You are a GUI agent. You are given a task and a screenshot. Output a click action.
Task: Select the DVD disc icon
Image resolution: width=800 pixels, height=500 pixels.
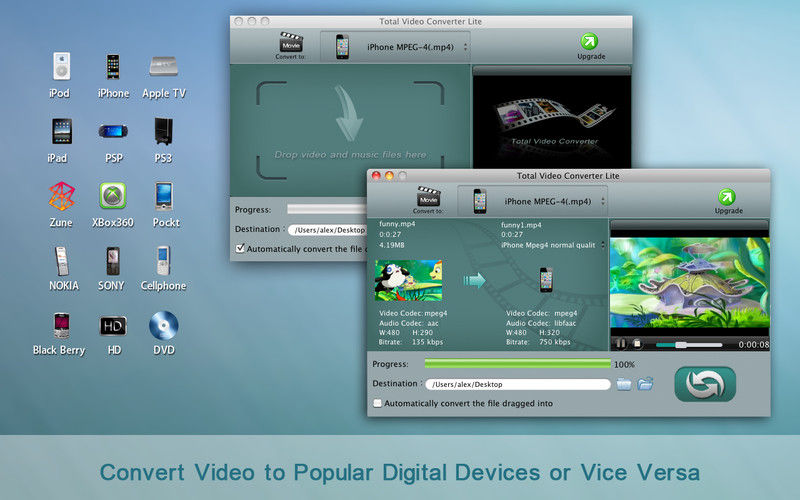(164, 326)
